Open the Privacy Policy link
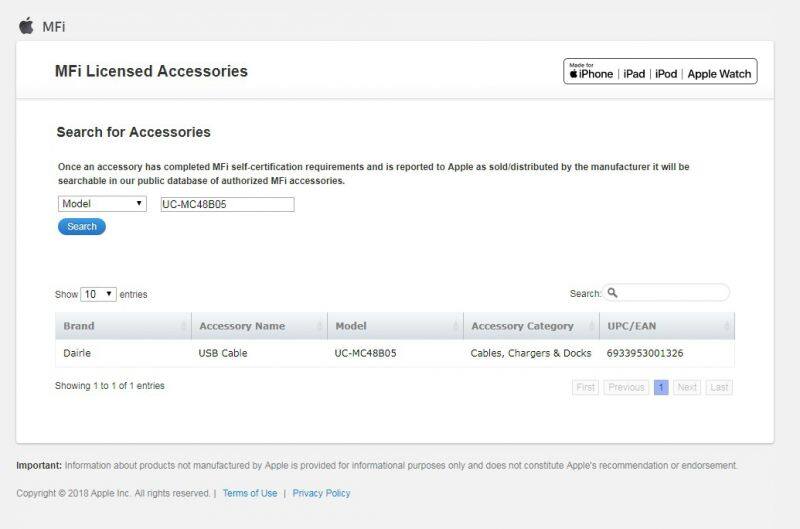This screenshot has height=529, width=800. tap(321, 493)
